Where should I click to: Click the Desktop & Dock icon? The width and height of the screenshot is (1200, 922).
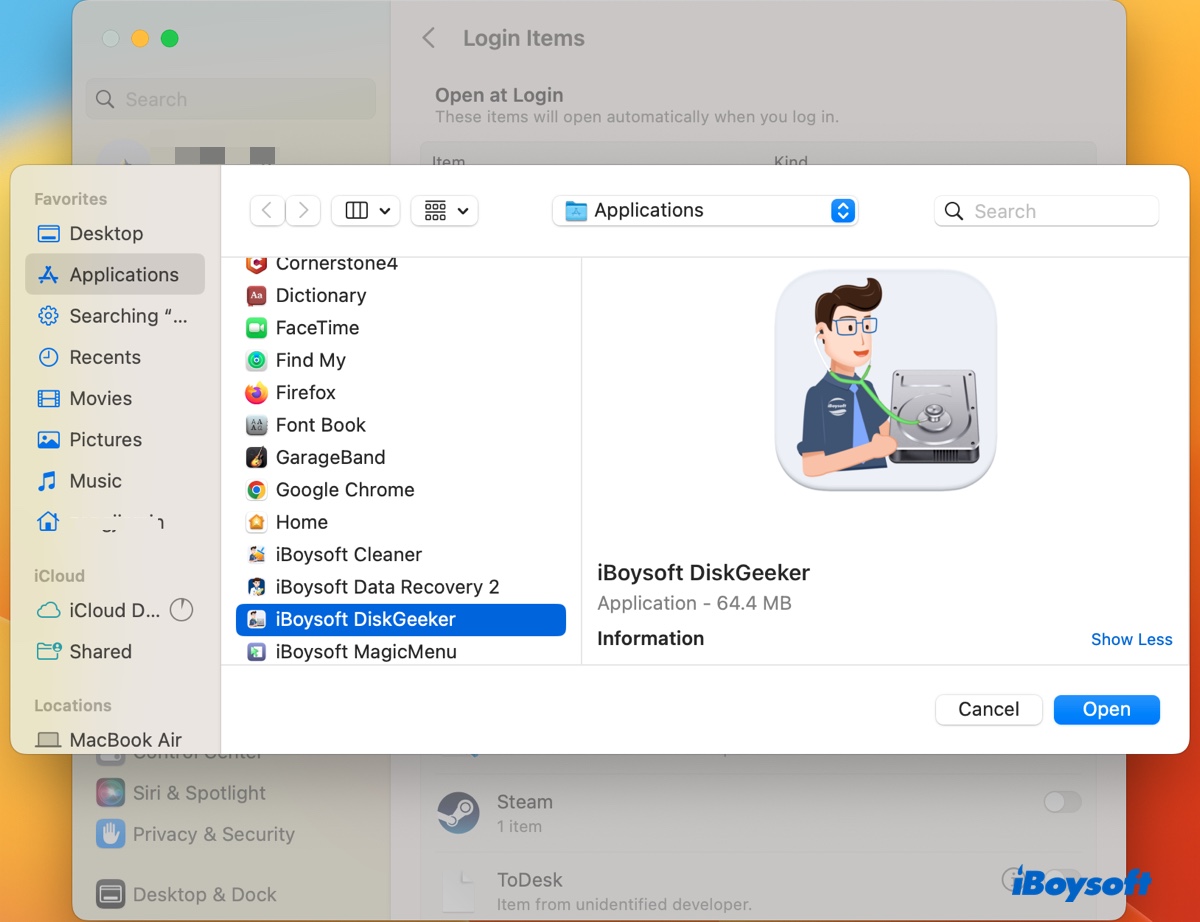click(x=110, y=896)
